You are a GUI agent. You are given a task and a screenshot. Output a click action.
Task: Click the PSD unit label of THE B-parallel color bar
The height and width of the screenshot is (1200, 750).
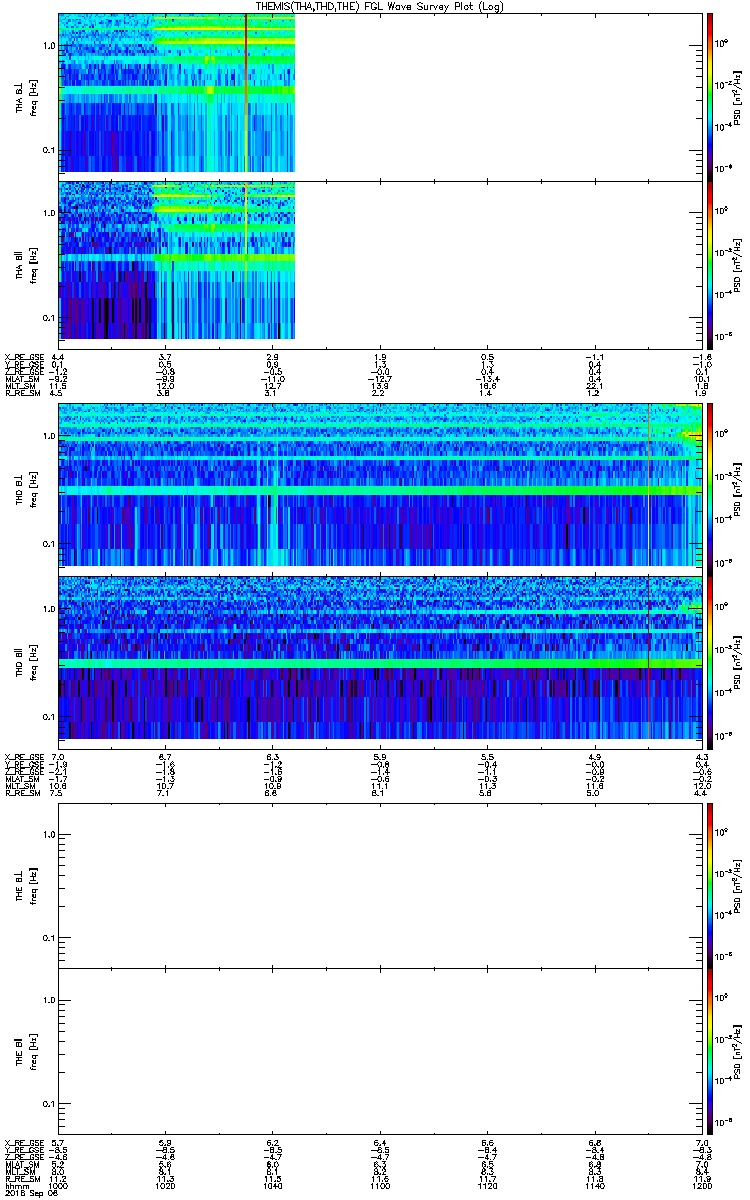tap(739, 1052)
